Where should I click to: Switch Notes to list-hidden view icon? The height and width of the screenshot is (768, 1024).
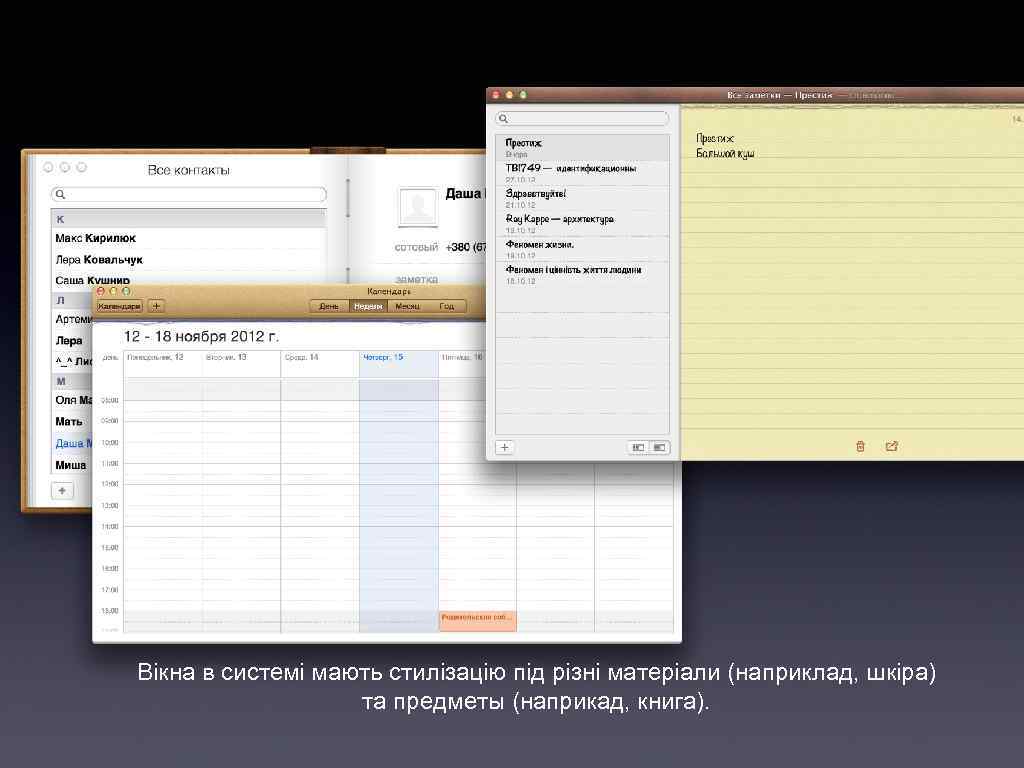click(x=638, y=447)
